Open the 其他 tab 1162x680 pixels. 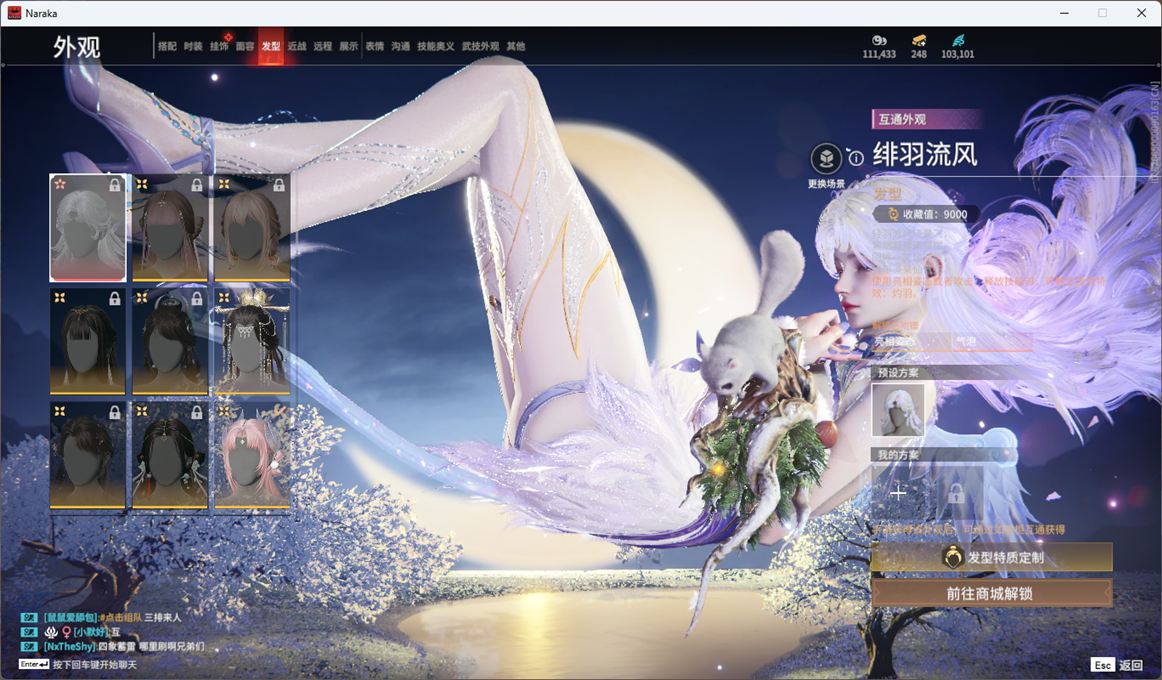pyautogui.click(x=516, y=46)
